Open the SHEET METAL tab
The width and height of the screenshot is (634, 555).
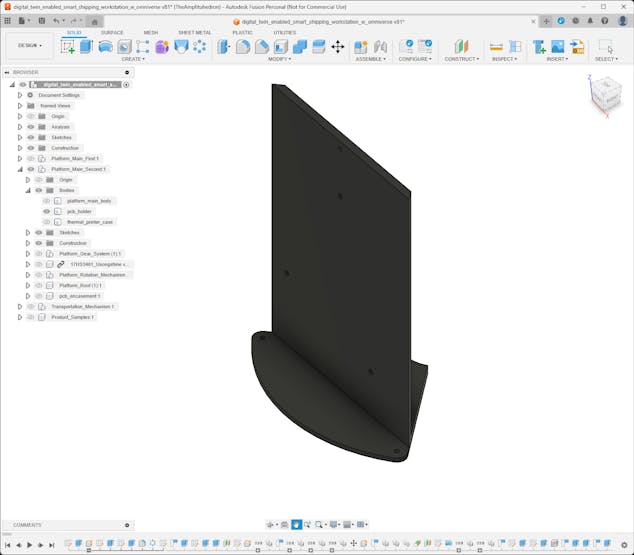195,32
